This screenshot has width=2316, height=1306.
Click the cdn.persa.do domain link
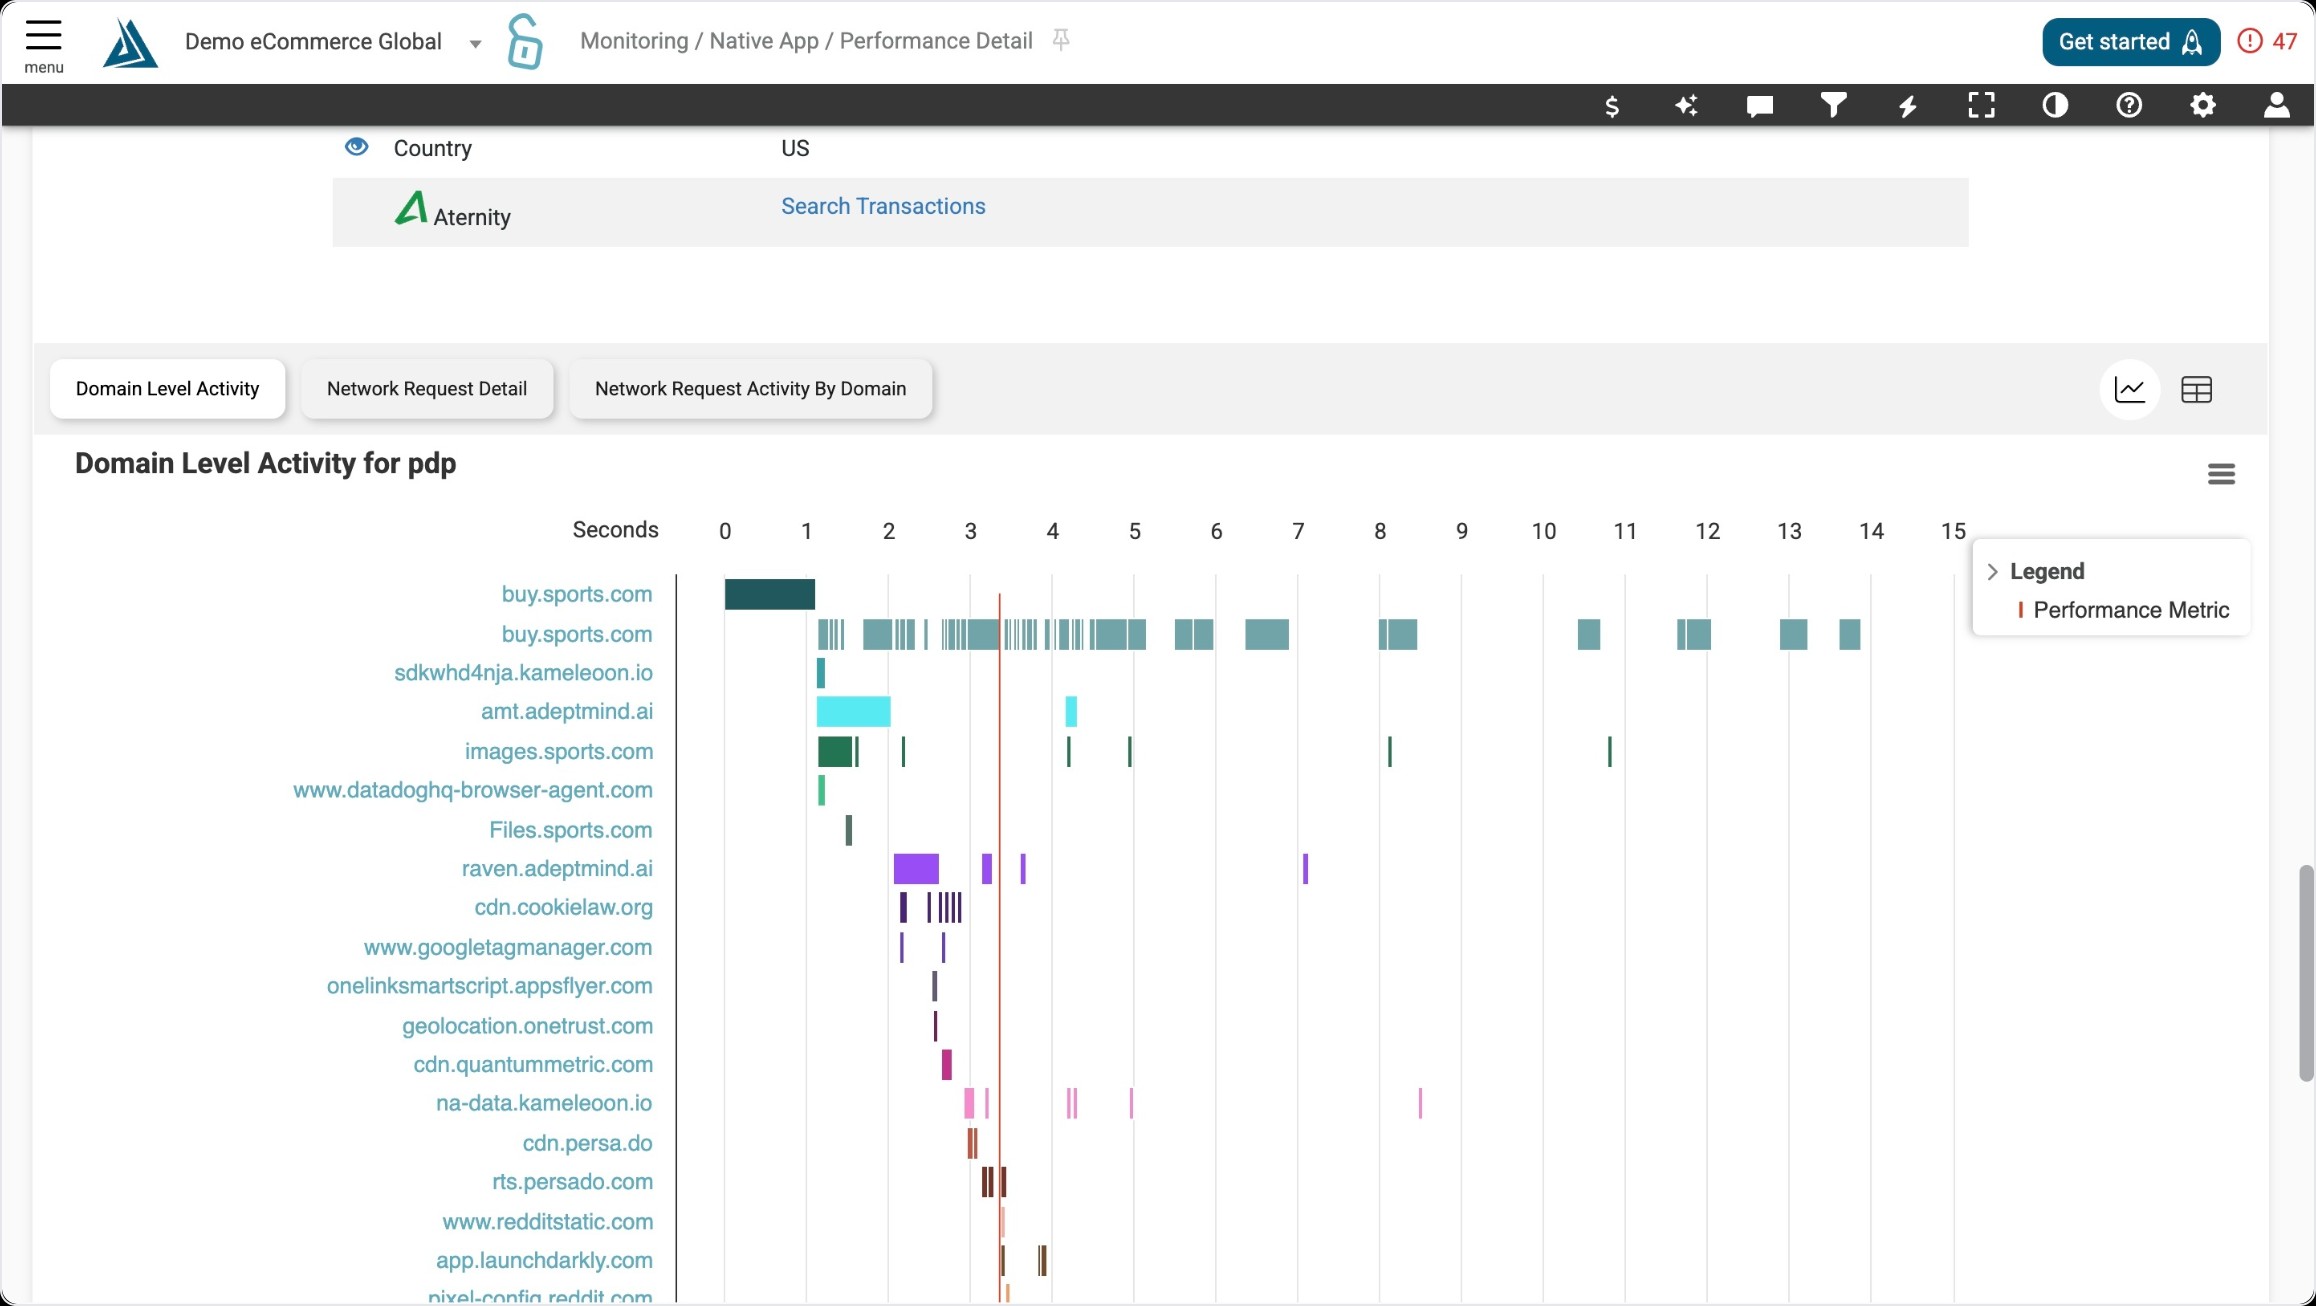tap(588, 1144)
